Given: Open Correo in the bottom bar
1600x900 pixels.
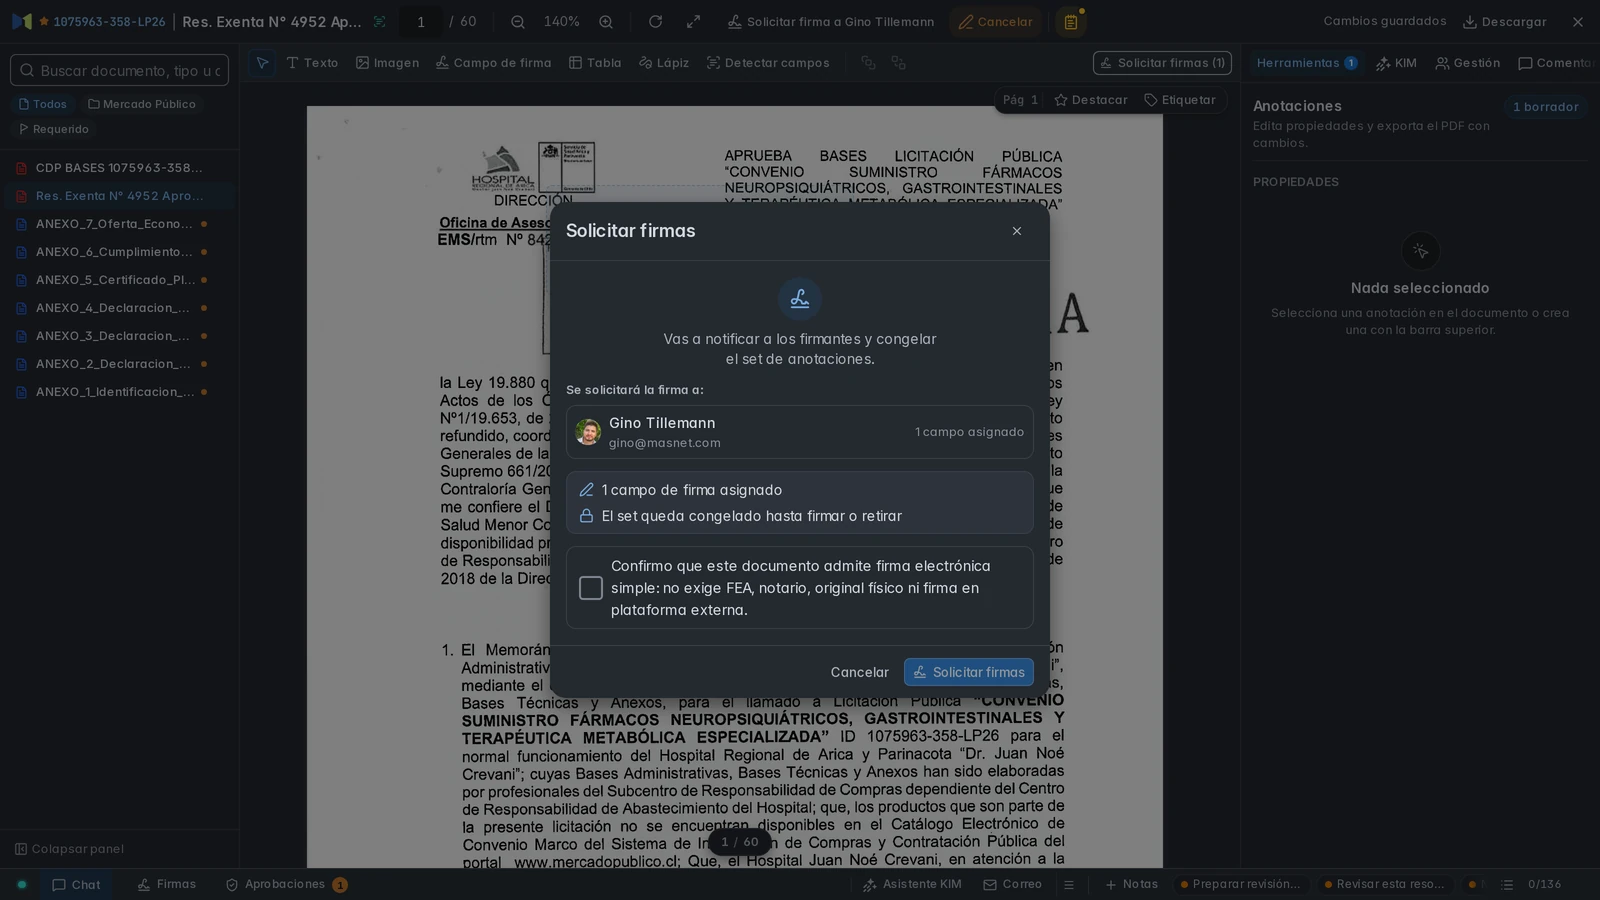Looking at the screenshot, I should click(1012, 885).
